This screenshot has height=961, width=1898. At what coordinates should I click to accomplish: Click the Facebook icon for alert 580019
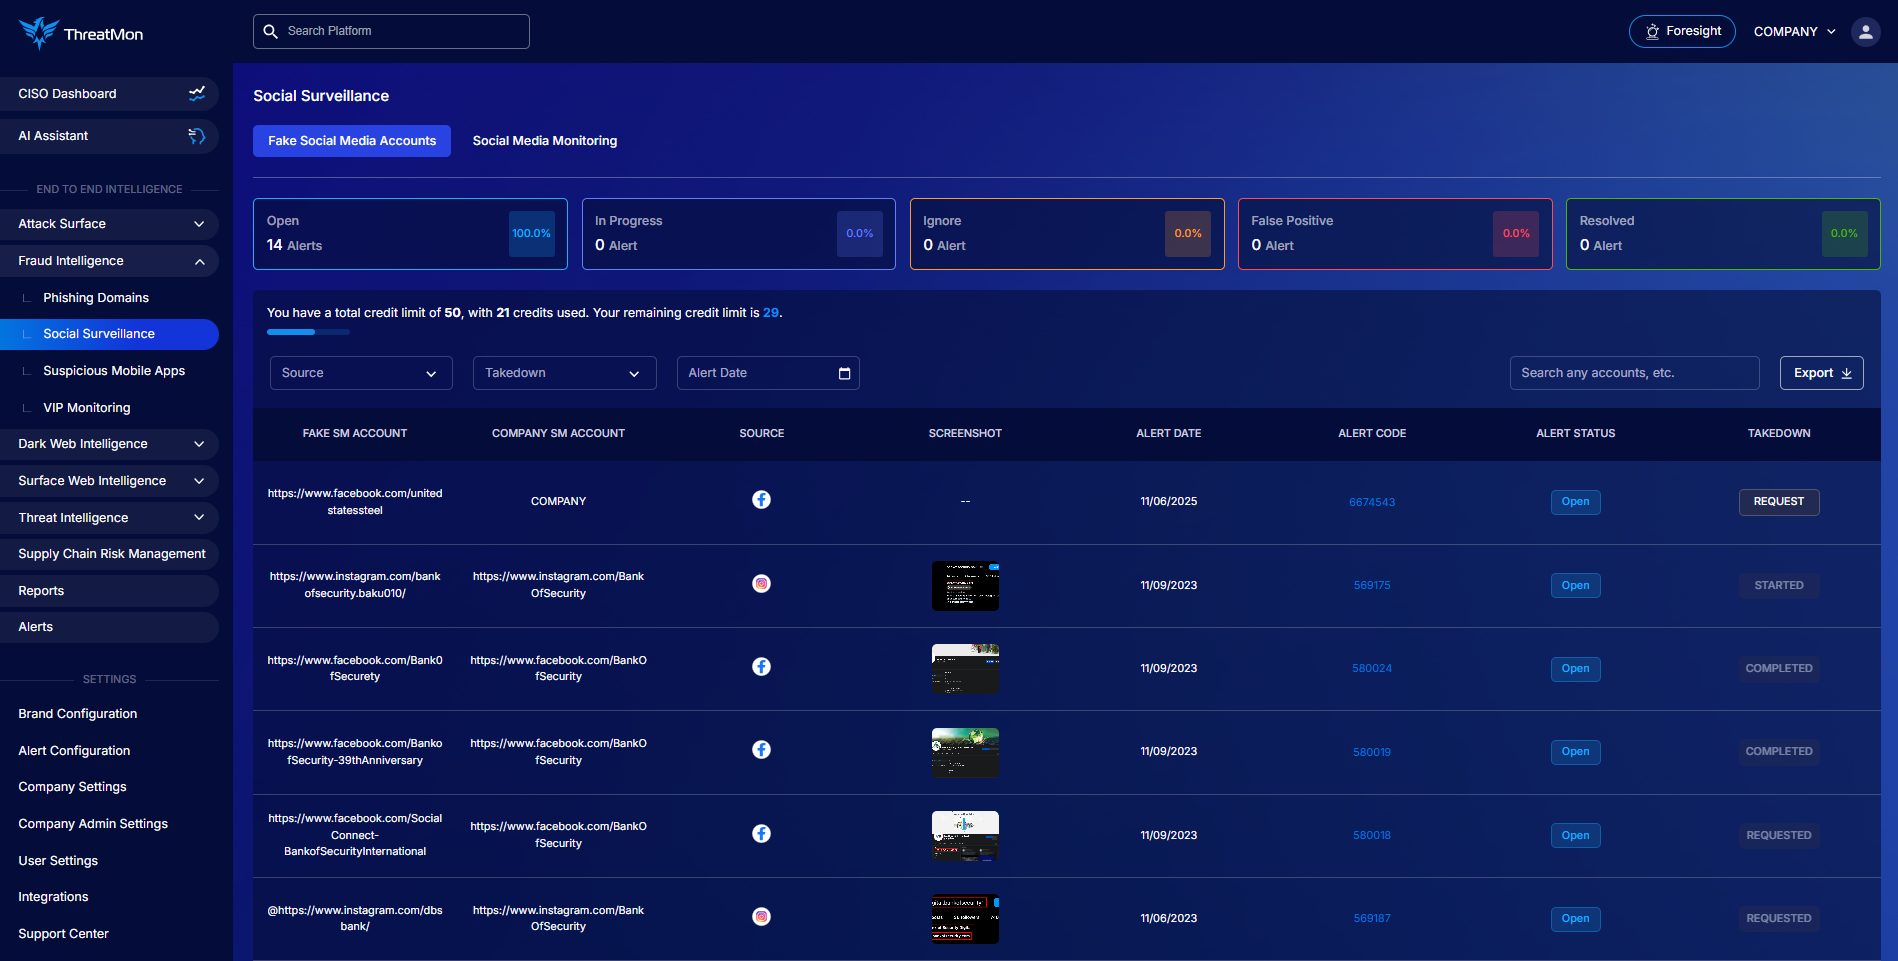pos(761,750)
